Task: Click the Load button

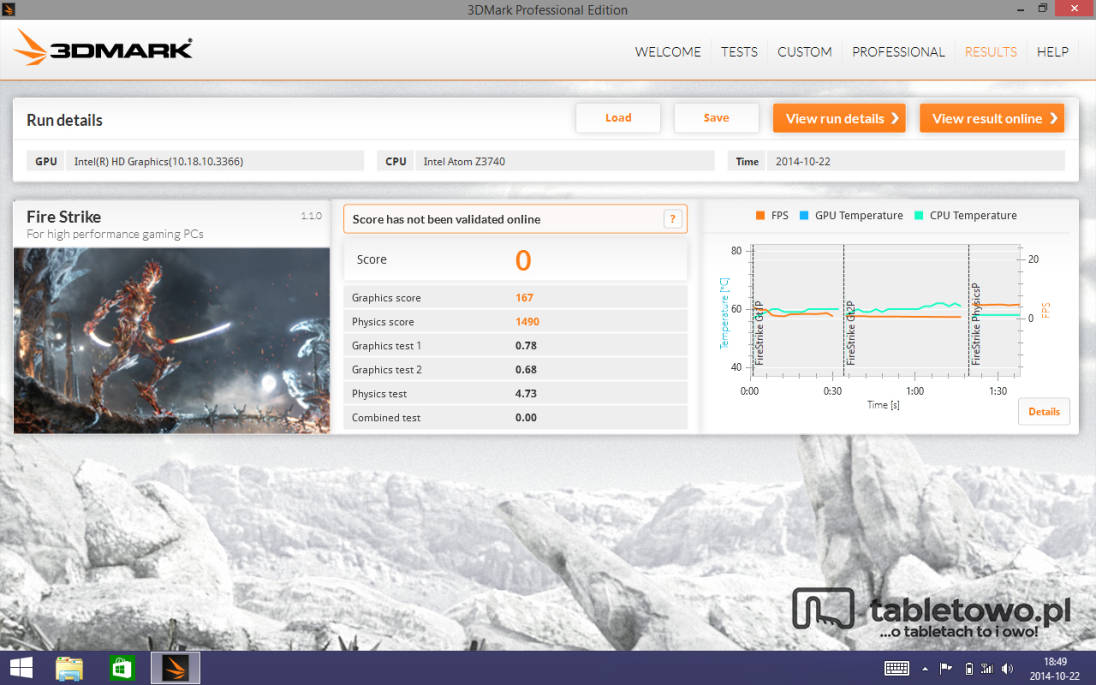Action: pos(618,118)
